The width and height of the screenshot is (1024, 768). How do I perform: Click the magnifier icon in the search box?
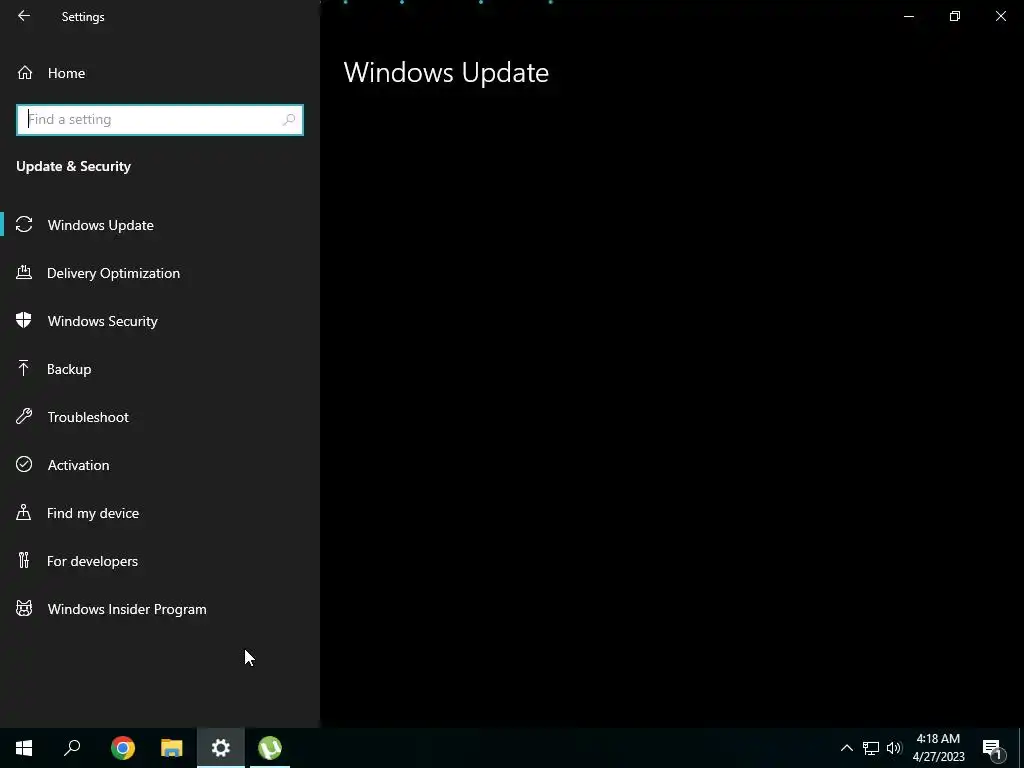[289, 120]
